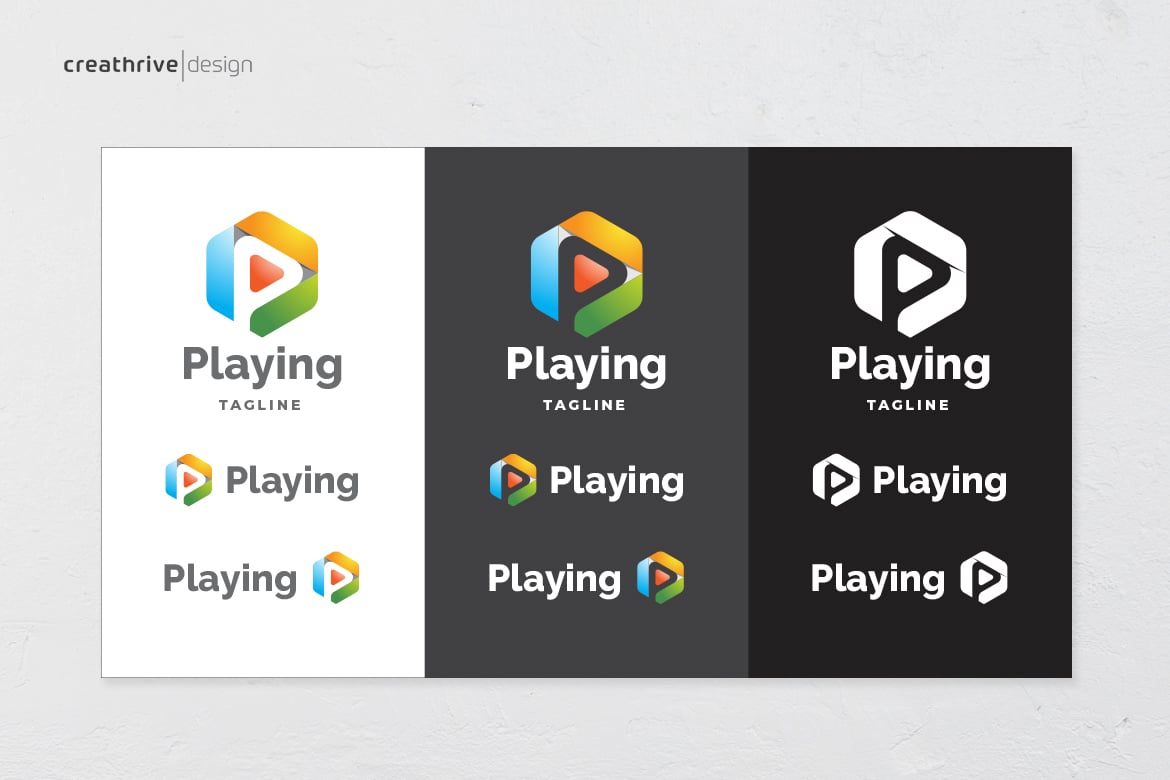Select small white hexagon icon preceding Playing on black panel
Screen dimensions: 1170x780
click(836, 480)
